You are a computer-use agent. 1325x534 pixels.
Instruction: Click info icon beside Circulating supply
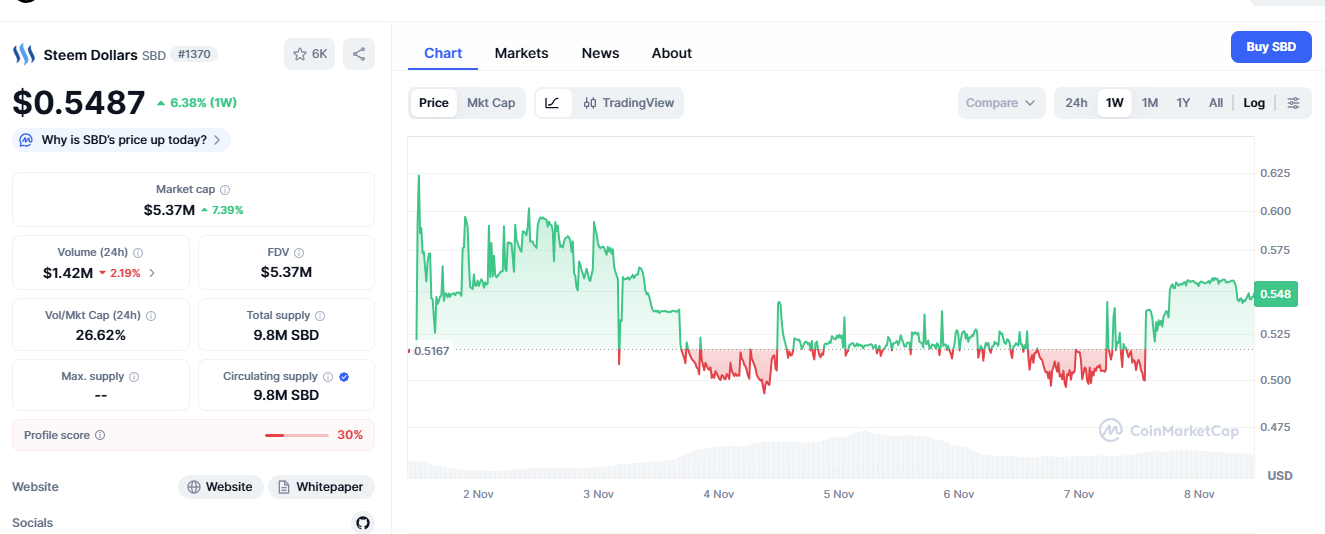point(327,377)
